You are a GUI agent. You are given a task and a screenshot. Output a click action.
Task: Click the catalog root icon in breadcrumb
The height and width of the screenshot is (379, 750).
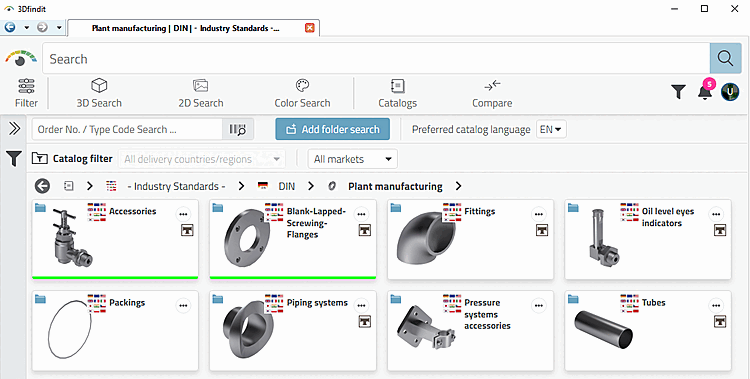tap(69, 186)
